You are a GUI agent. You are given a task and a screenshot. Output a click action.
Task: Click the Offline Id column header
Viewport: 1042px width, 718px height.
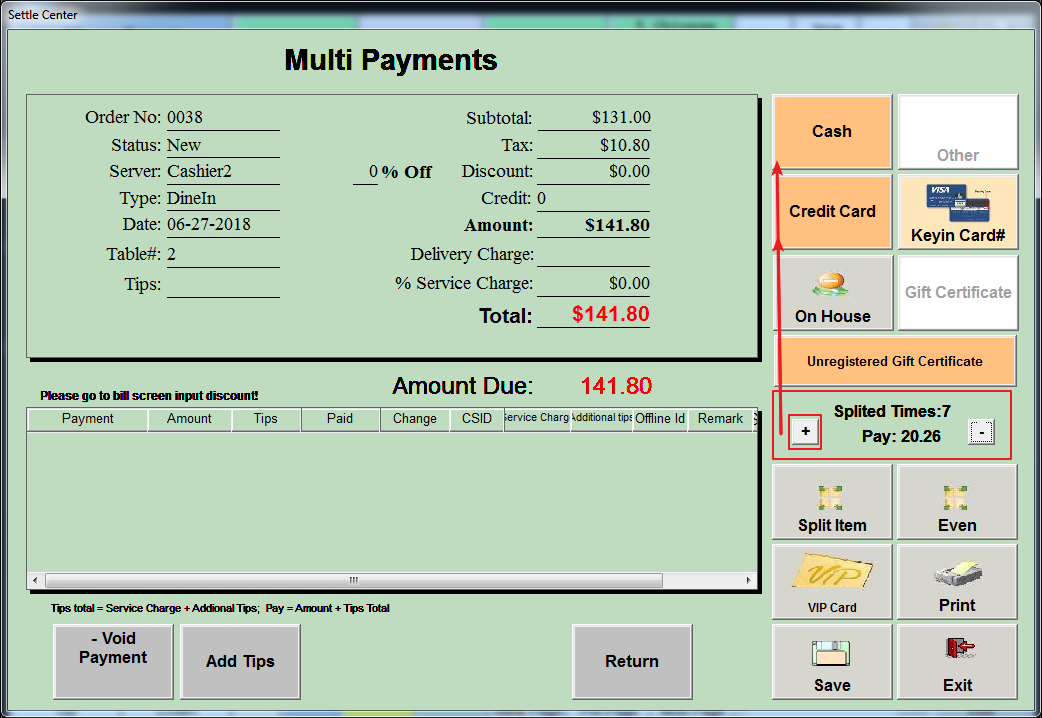tap(660, 419)
